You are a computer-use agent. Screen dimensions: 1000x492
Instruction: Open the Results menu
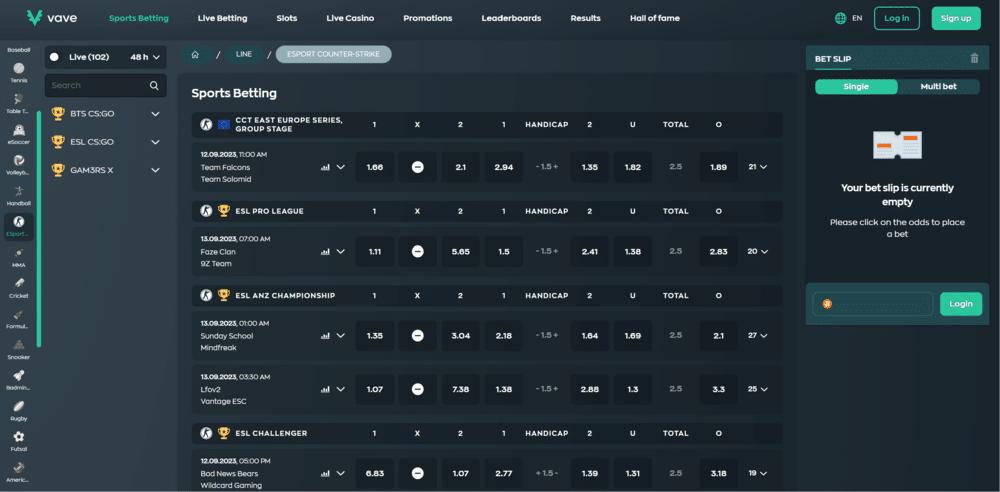click(585, 18)
